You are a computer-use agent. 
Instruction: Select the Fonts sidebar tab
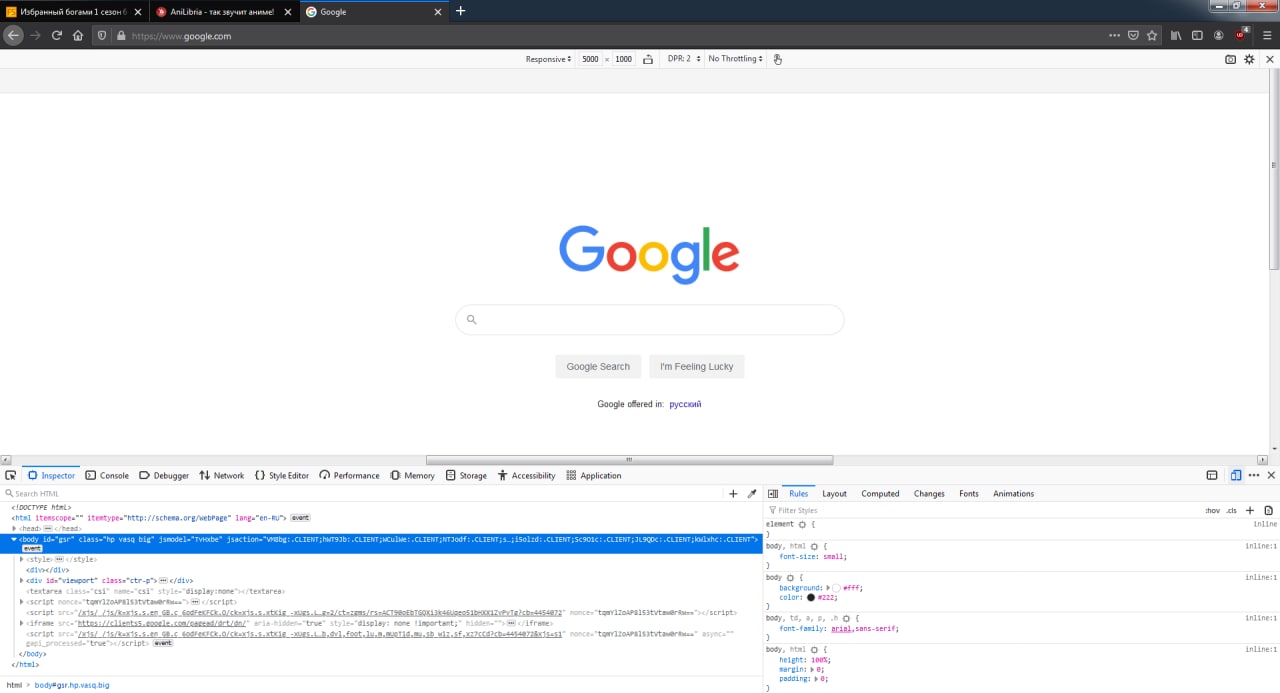point(969,493)
